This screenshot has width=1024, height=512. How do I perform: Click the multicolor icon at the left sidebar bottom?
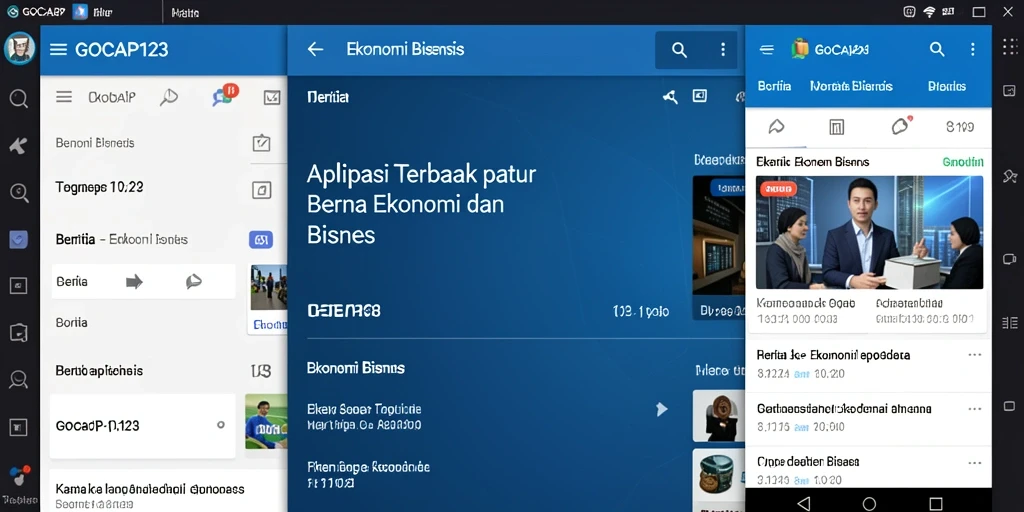click(18, 474)
